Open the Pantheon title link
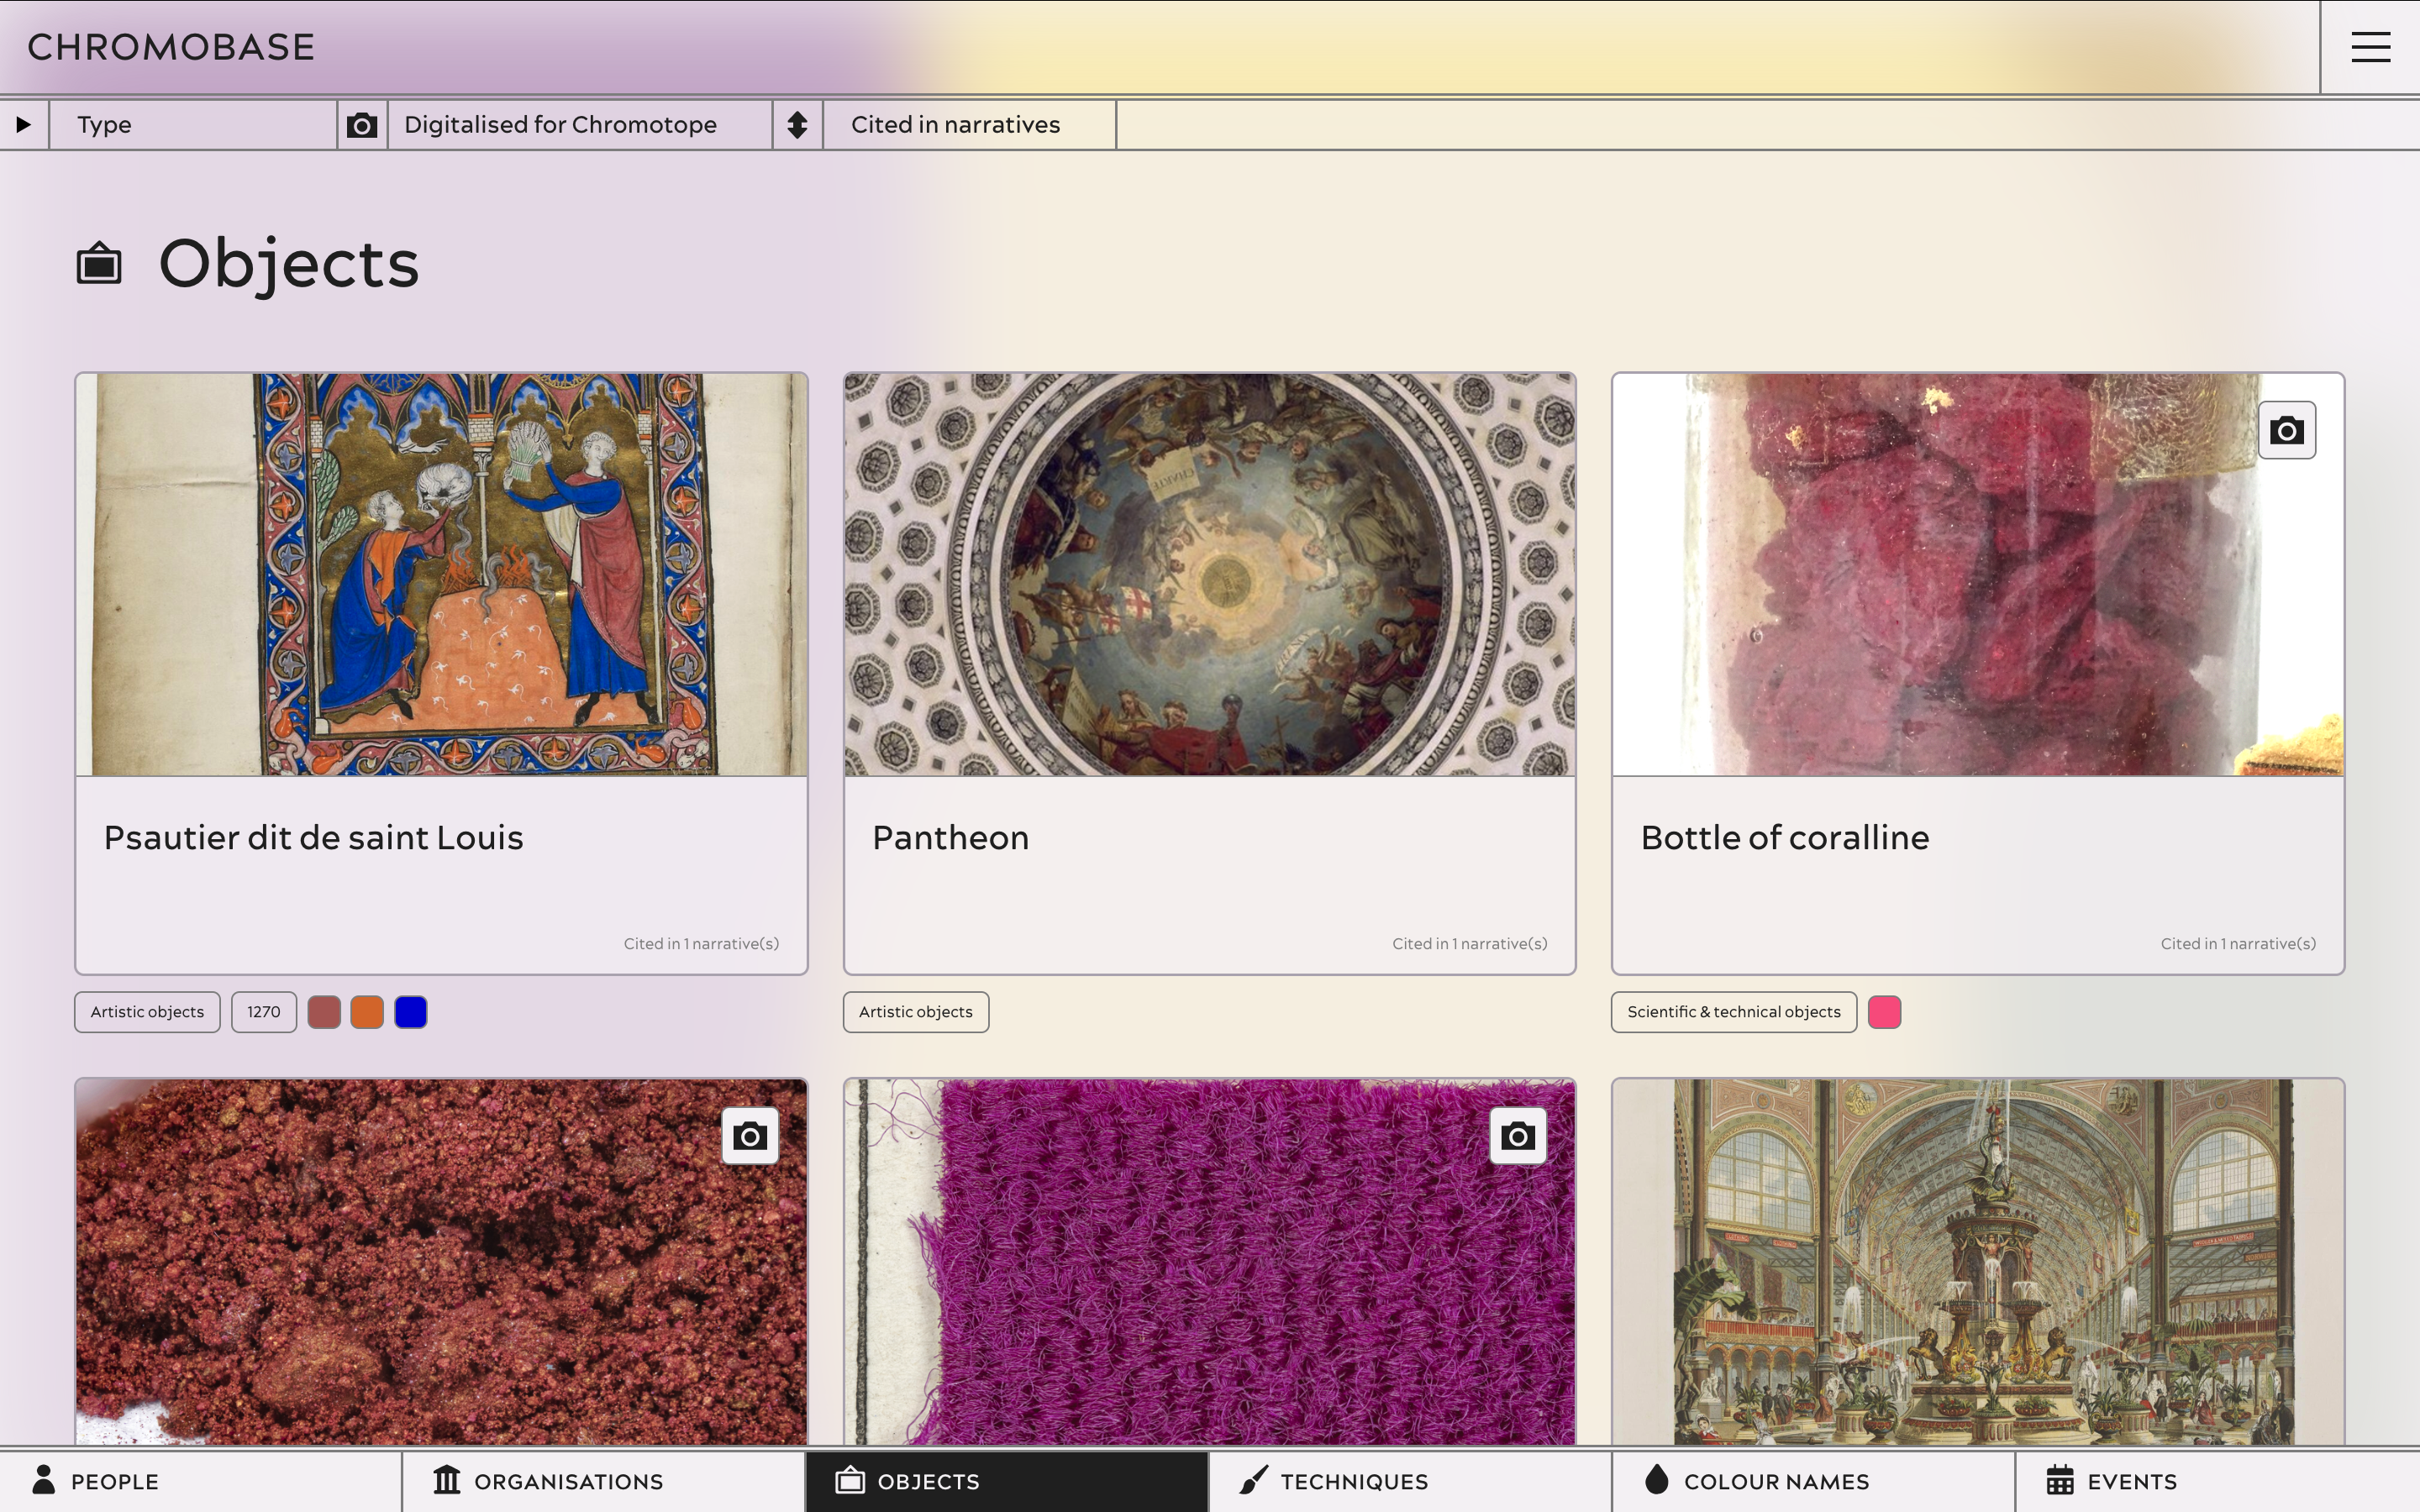The height and width of the screenshot is (1512, 2420). pos(950,837)
